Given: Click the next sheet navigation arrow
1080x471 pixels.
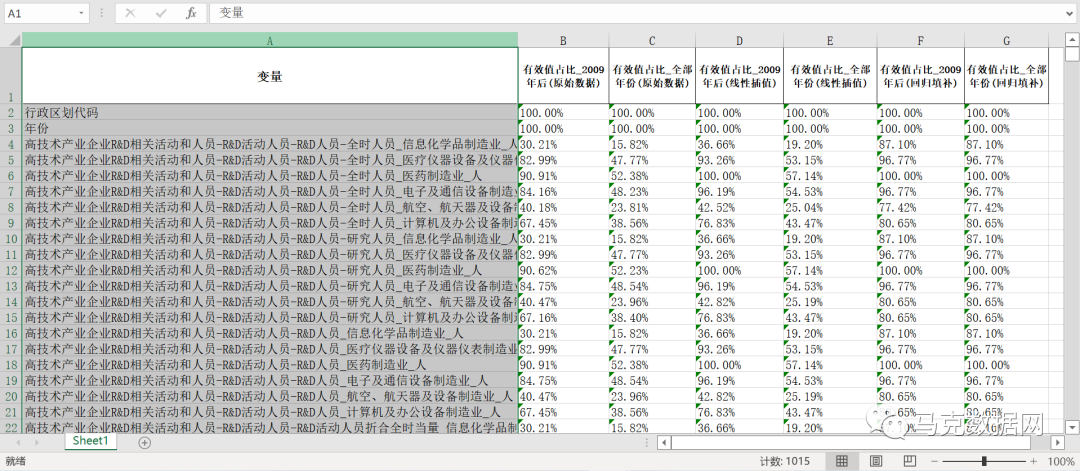Looking at the screenshot, I should (37, 442).
